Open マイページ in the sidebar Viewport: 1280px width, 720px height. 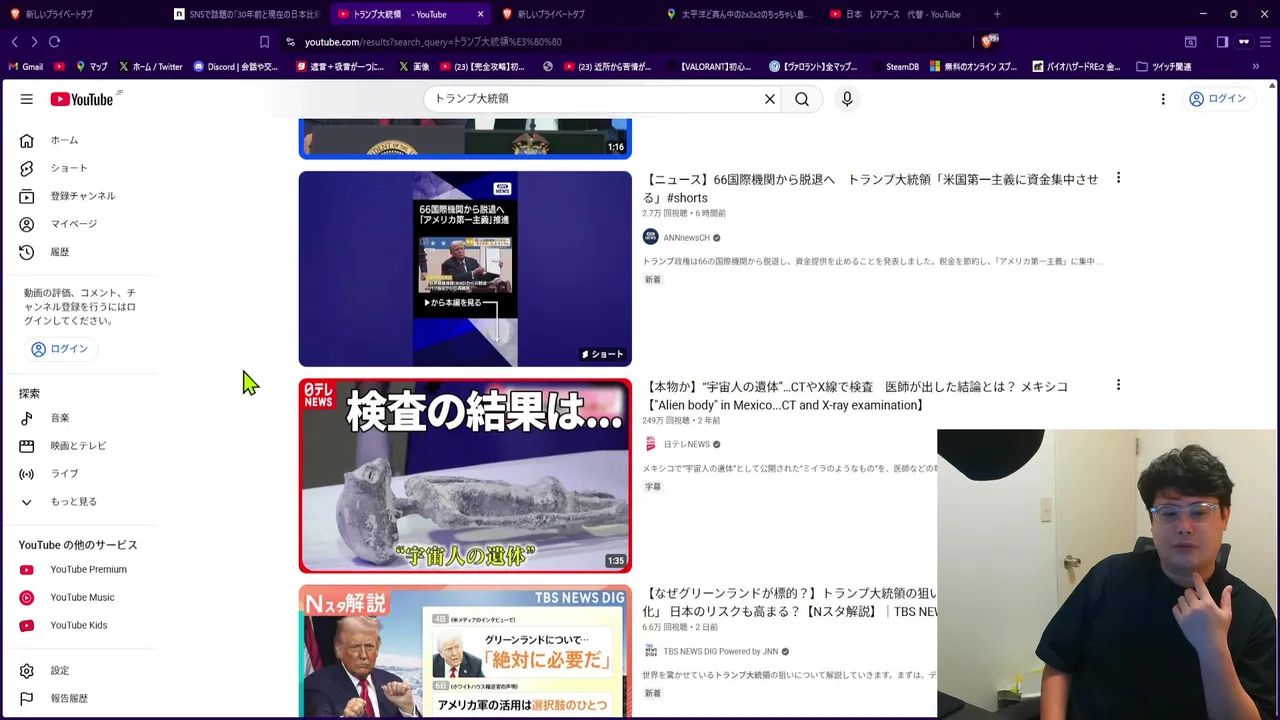[73, 224]
